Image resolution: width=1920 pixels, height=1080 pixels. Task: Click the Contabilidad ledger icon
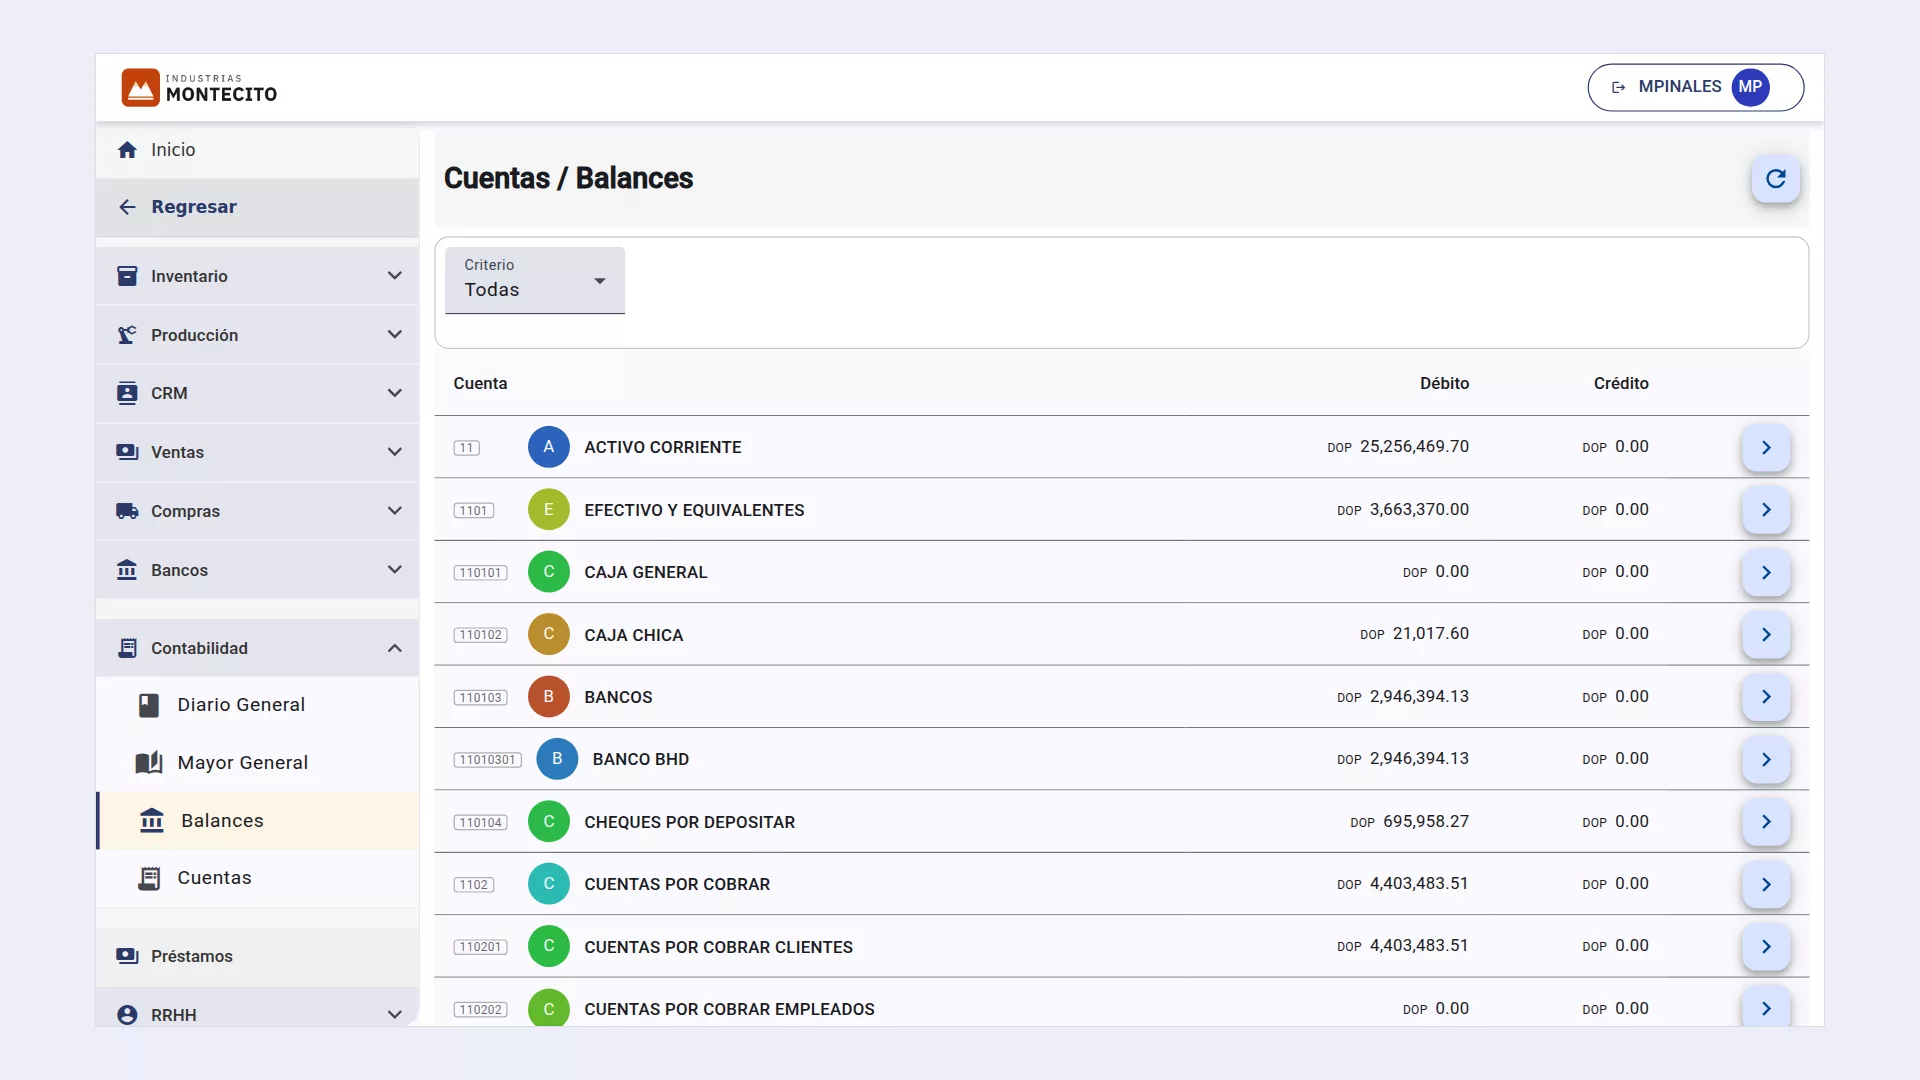[x=127, y=648]
